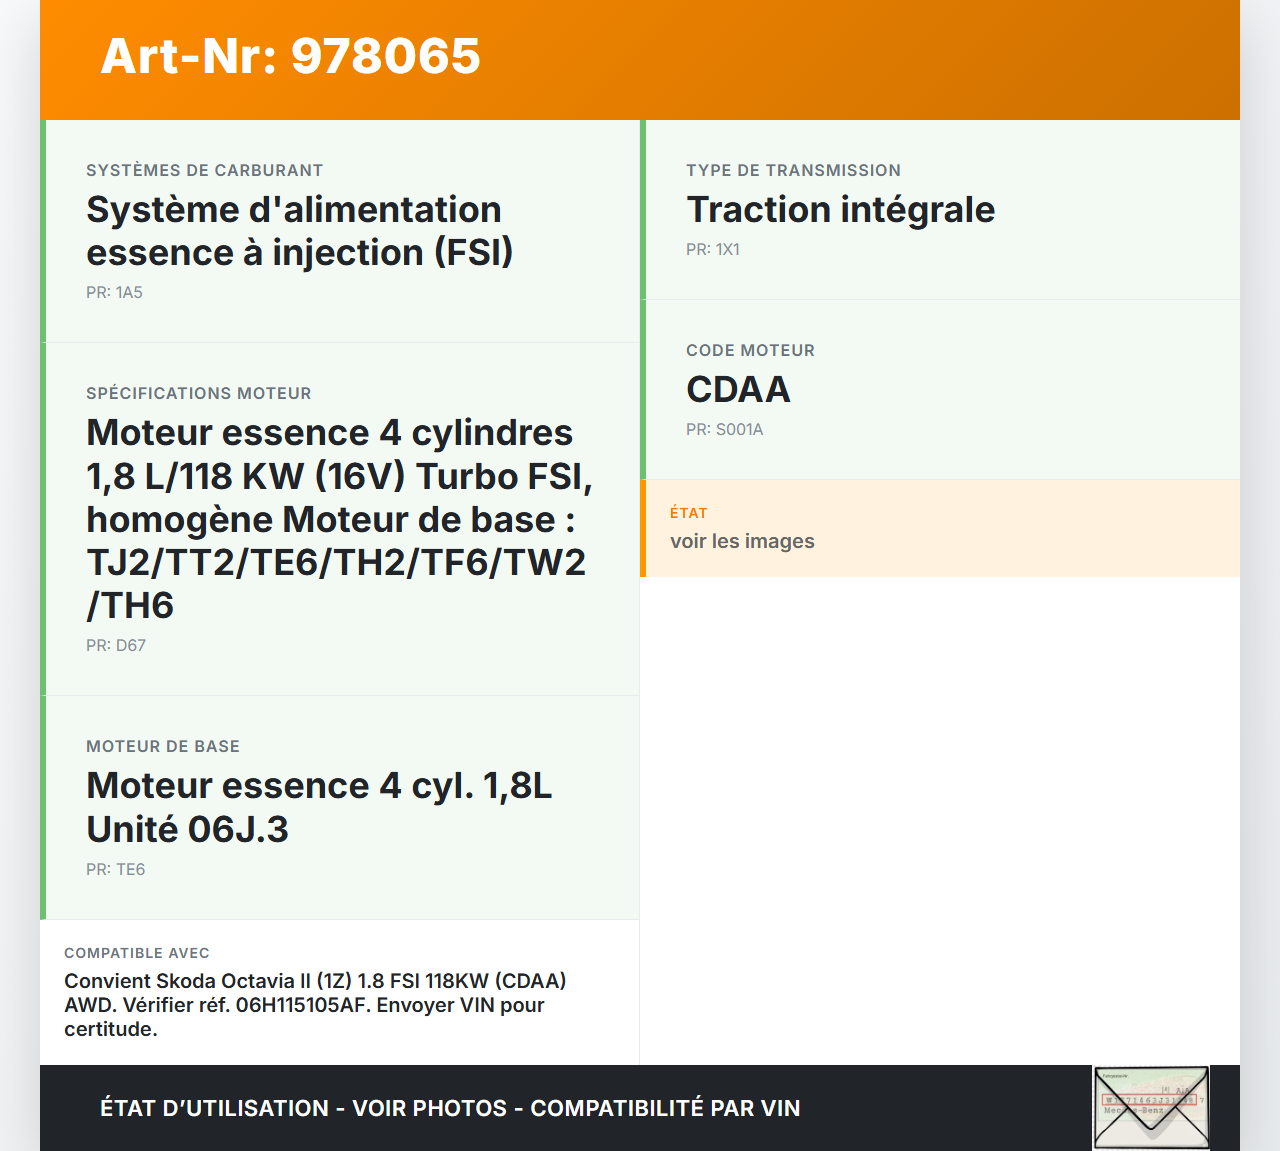This screenshot has width=1280, height=1151.
Task: Click the PR: S001A code
Action: coord(724,429)
